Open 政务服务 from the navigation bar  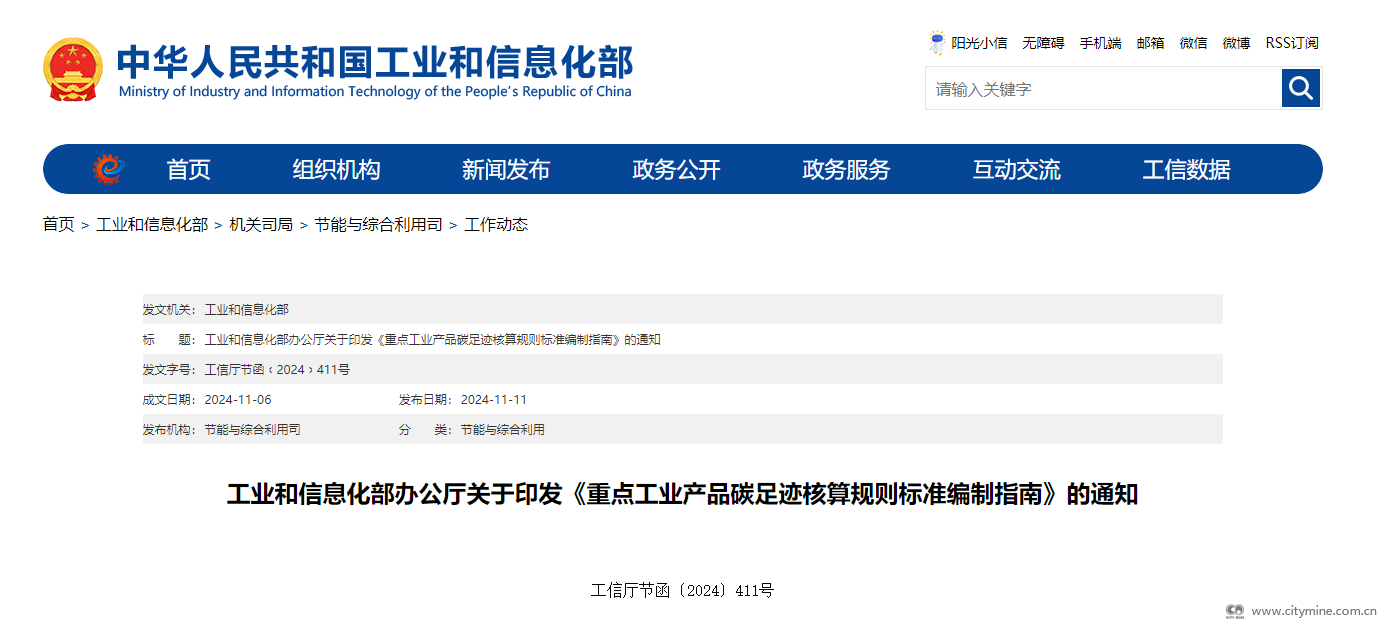(846, 170)
